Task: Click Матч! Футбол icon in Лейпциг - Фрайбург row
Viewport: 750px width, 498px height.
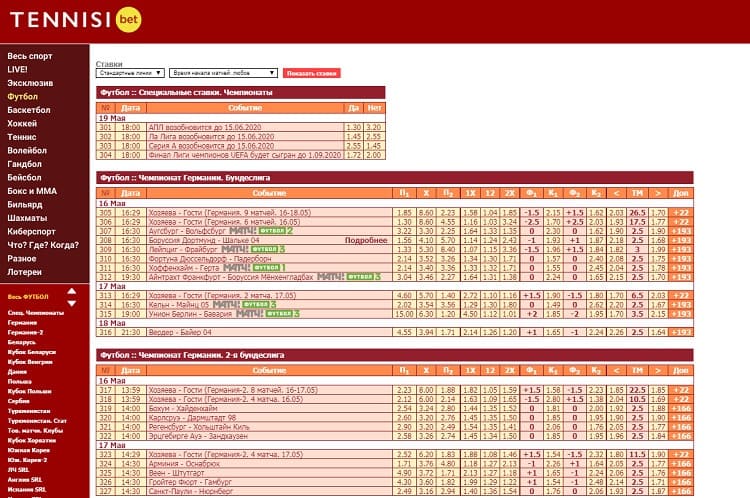Action: point(253,249)
